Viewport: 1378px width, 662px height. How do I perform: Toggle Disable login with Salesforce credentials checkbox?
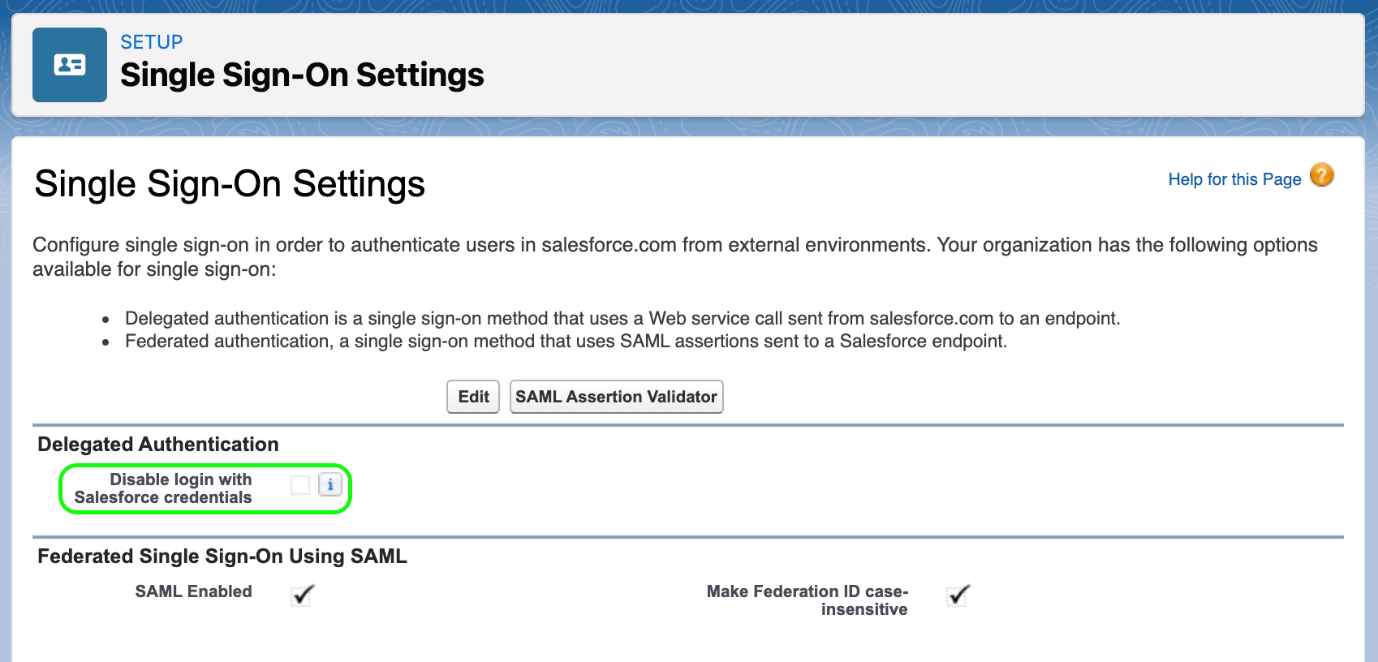coord(300,485)
